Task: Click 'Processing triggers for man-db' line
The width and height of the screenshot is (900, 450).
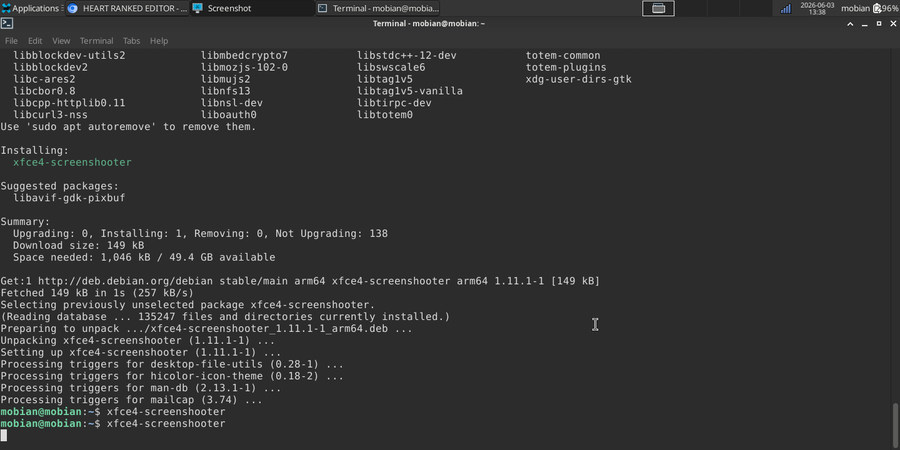Action: click(x=141, y=388)
